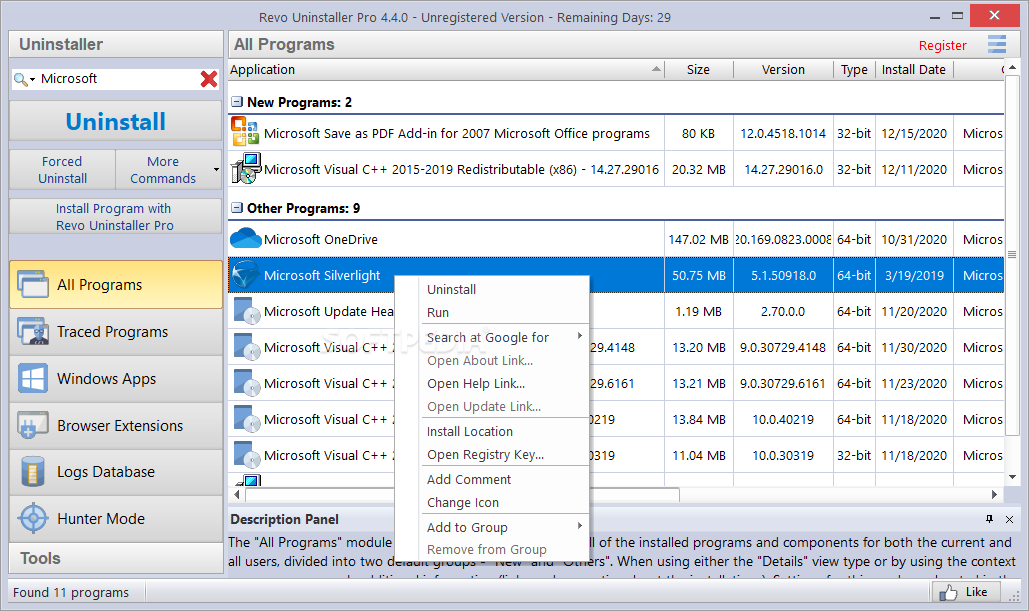Click horizontal scrollbar right arrow
The width and height of the screenshot is (1029, 611).
pos(994,494)
